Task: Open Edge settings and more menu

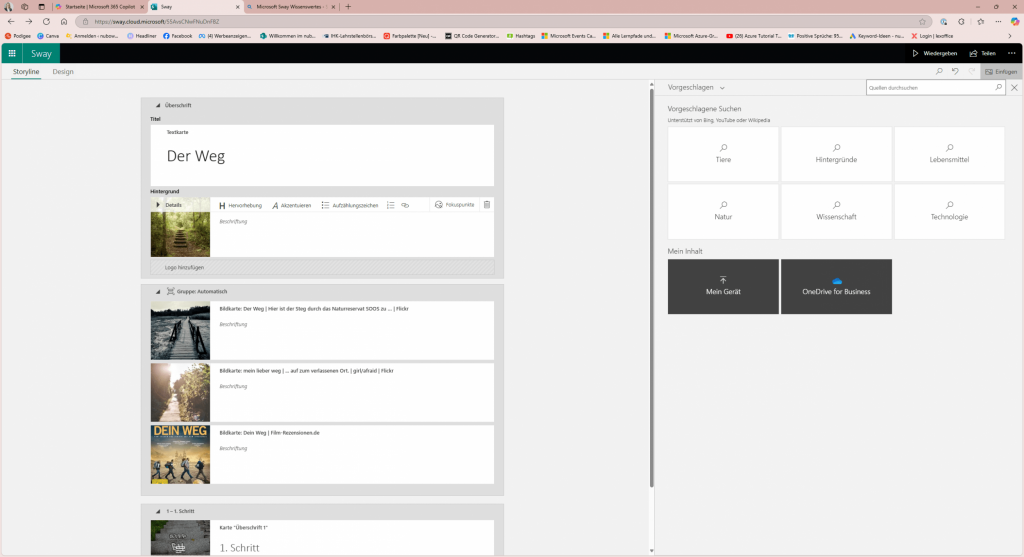Action: tap(999, 22)
